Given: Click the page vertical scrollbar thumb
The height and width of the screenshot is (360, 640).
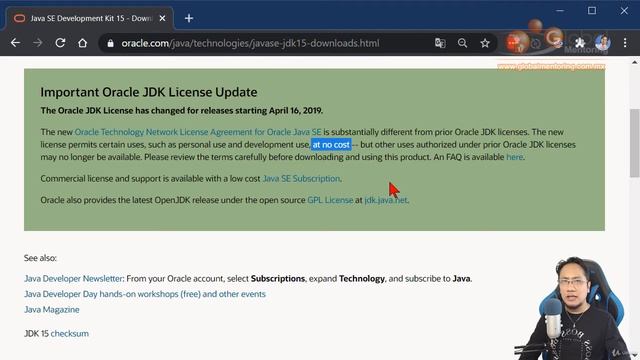Looking at the screenshot, I should coord(634,143).
